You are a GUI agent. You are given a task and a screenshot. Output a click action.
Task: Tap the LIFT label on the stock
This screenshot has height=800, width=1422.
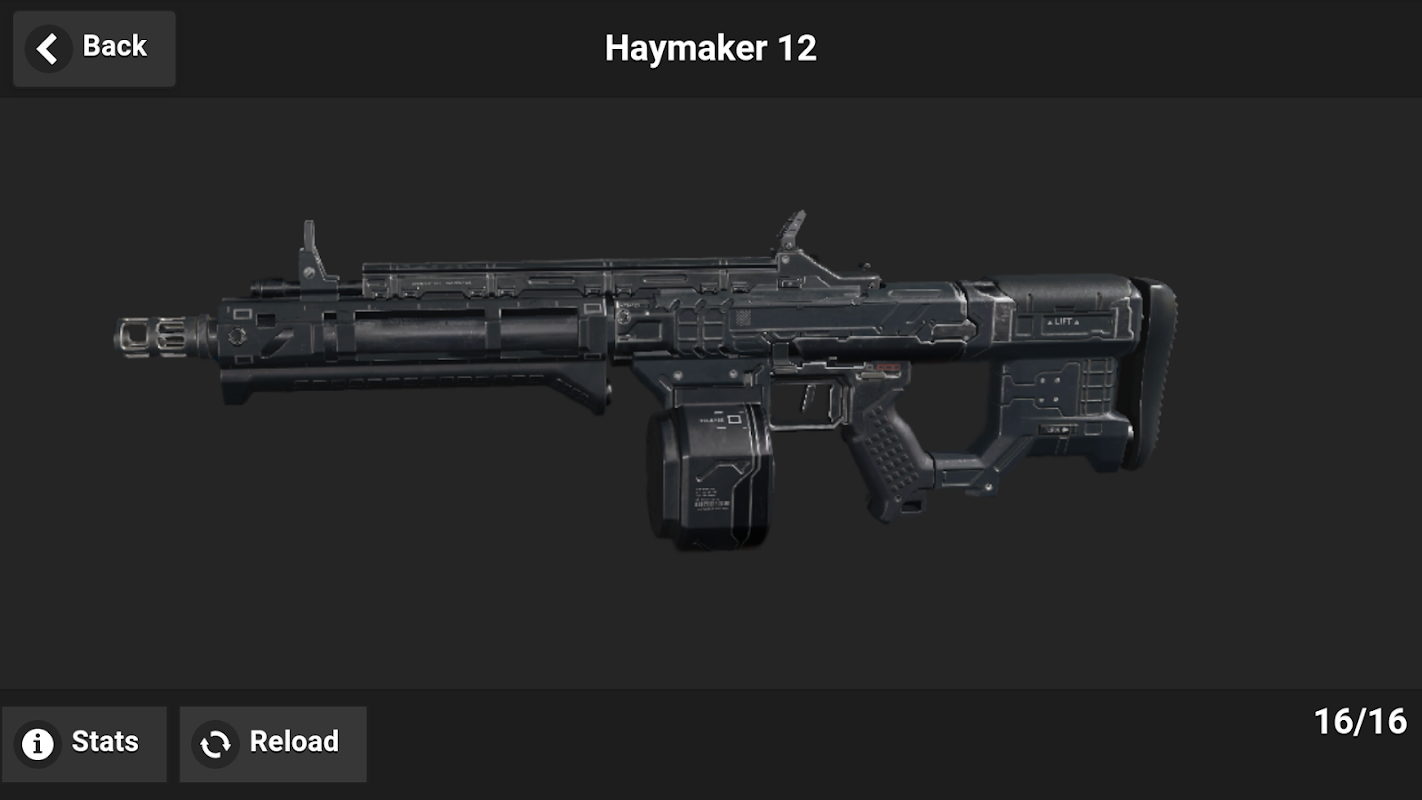[1062, 322]
